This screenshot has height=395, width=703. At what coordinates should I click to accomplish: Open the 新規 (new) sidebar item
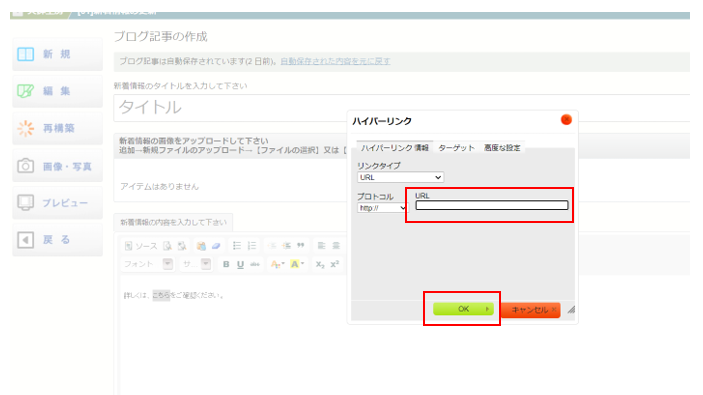point(57,54)
